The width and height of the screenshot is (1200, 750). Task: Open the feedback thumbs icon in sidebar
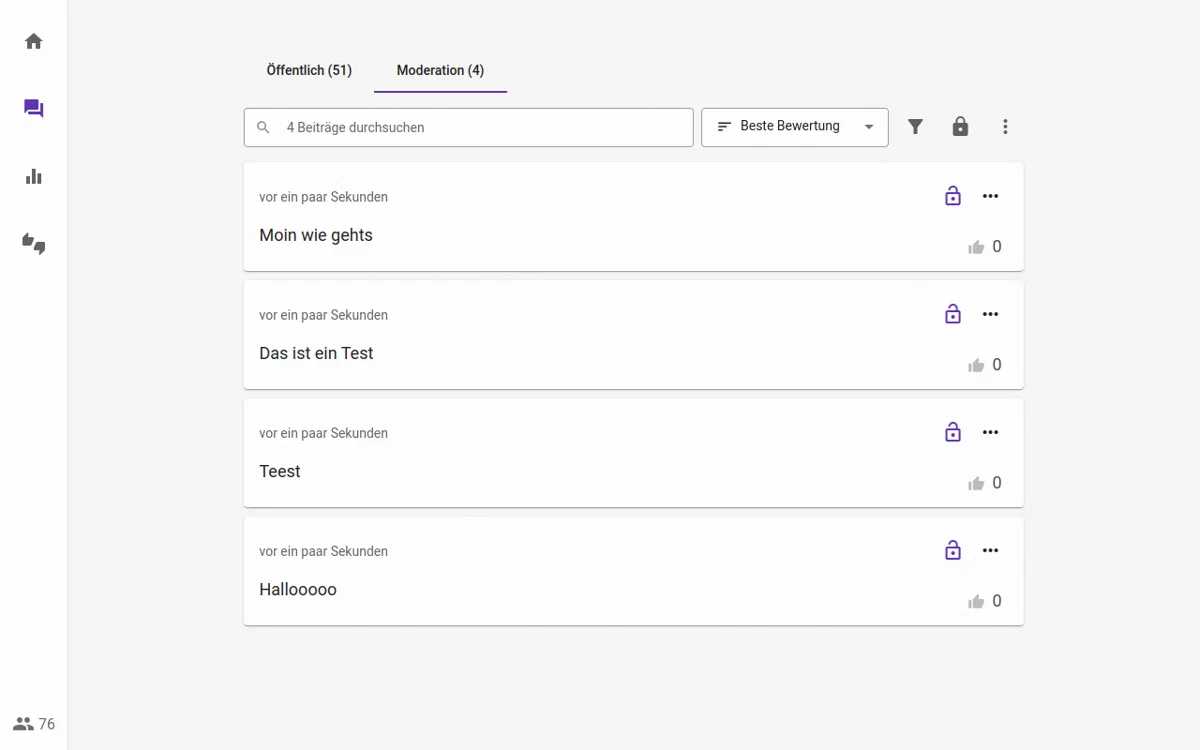(34, 244)
